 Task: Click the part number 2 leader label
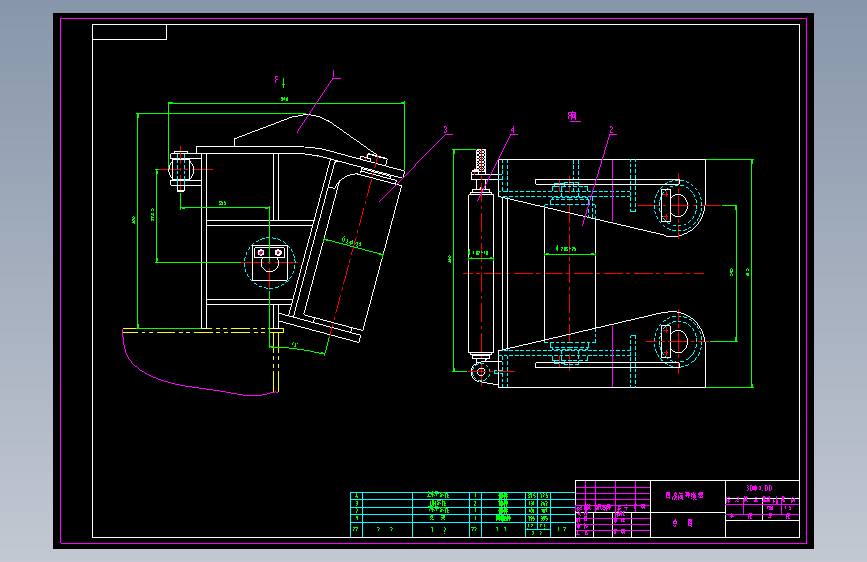point(612,130)
